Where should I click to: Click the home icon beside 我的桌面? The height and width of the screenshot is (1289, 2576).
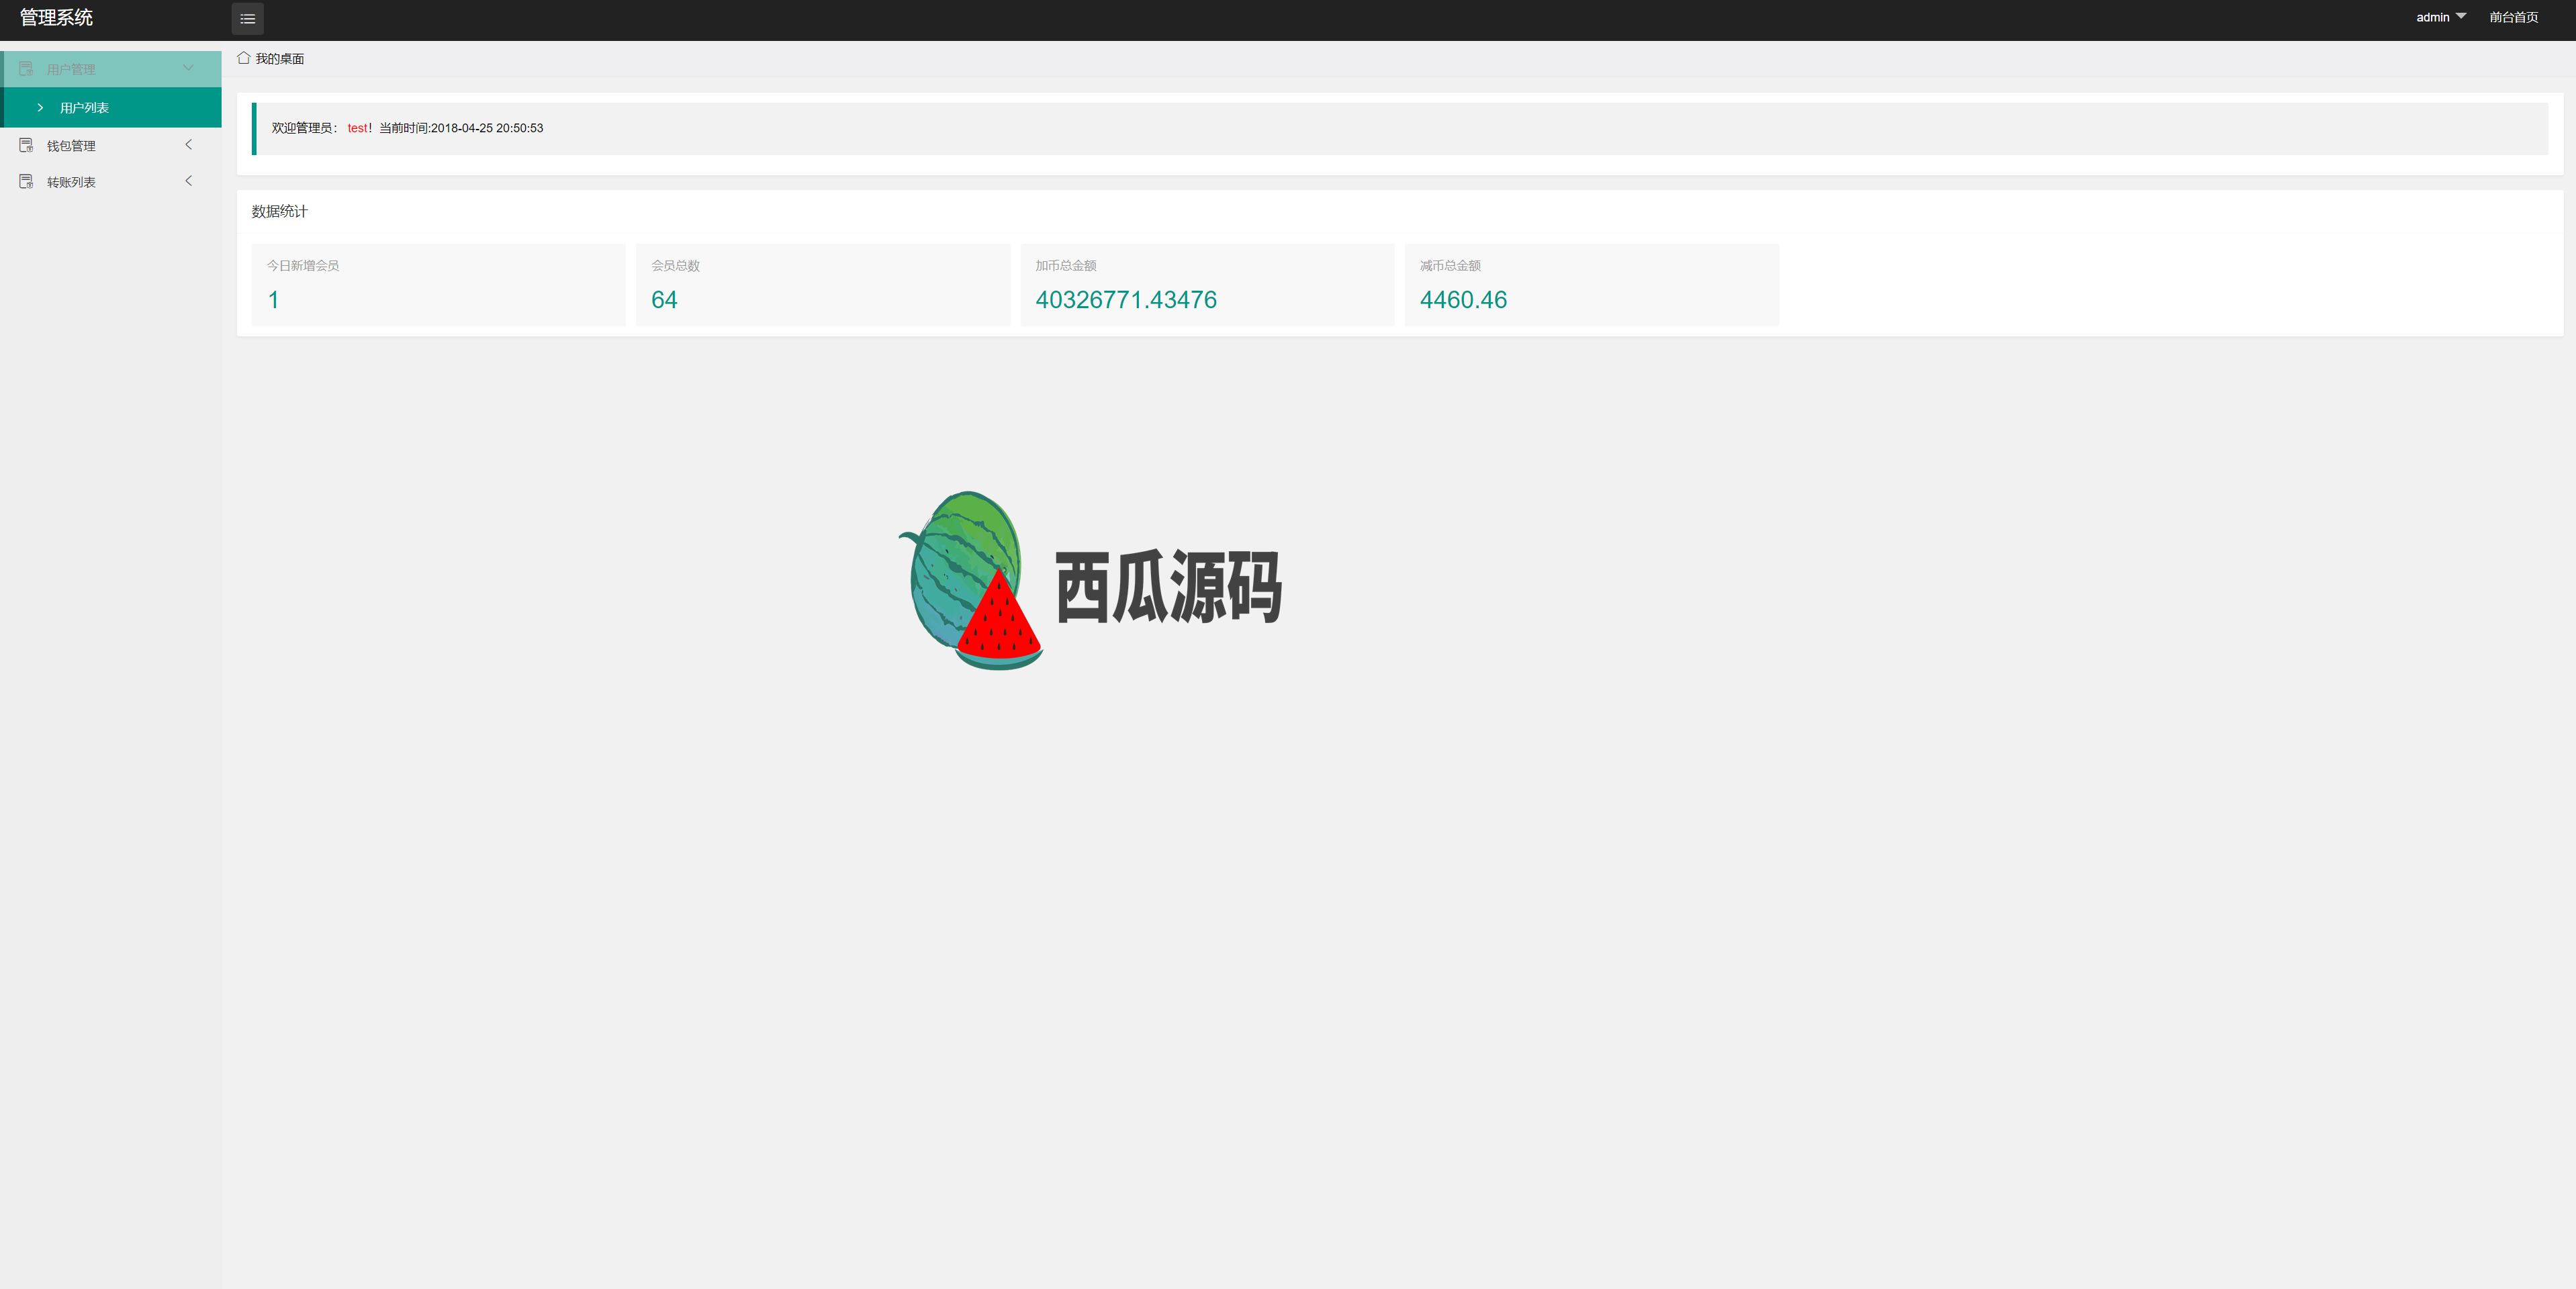point(243,58)
